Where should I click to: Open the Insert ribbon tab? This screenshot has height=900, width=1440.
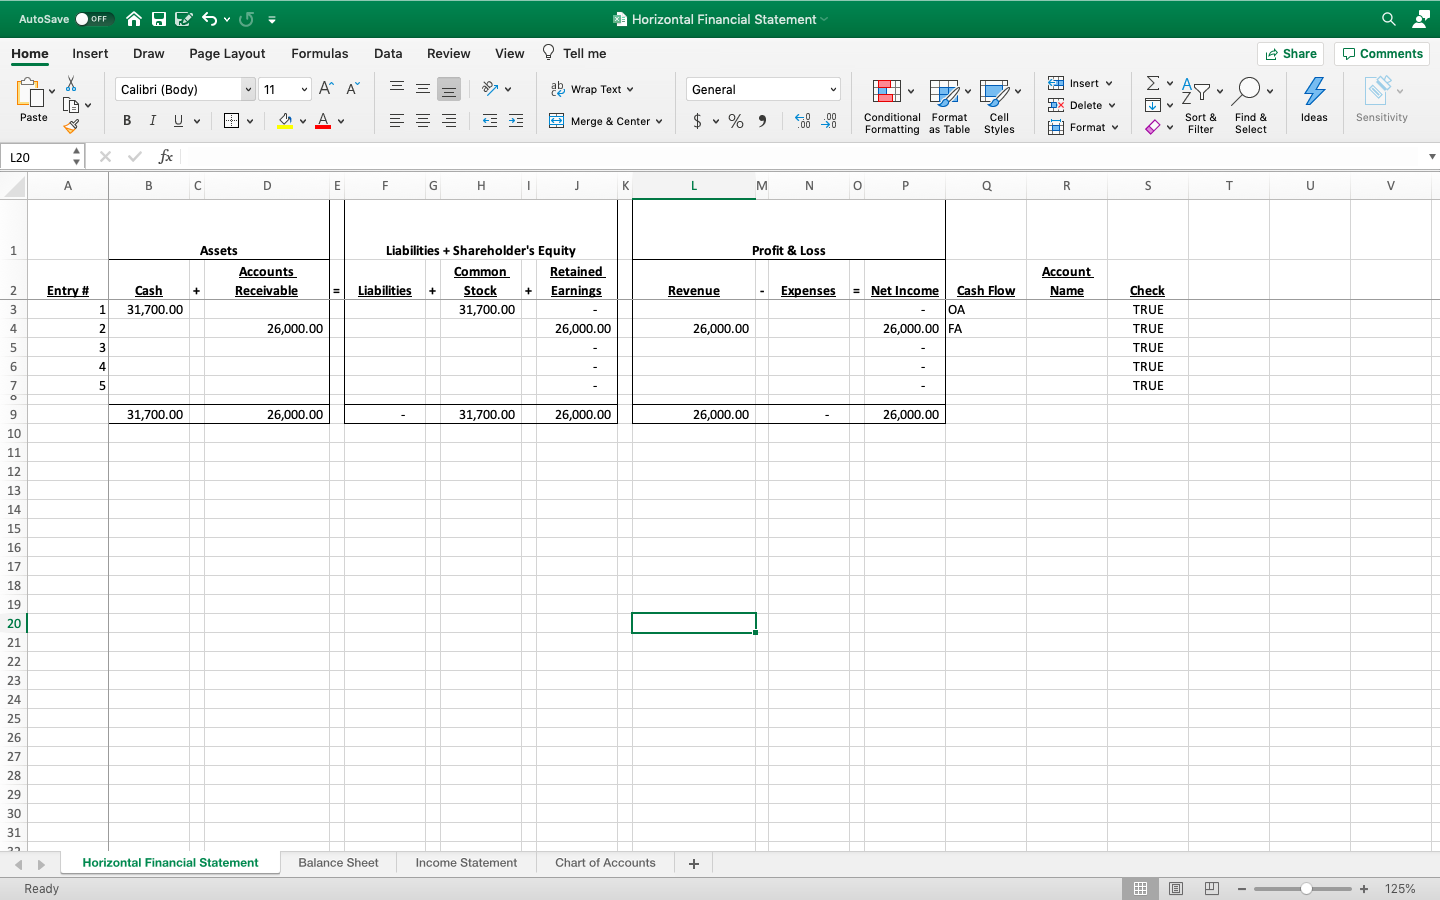[x=90, y=53]
